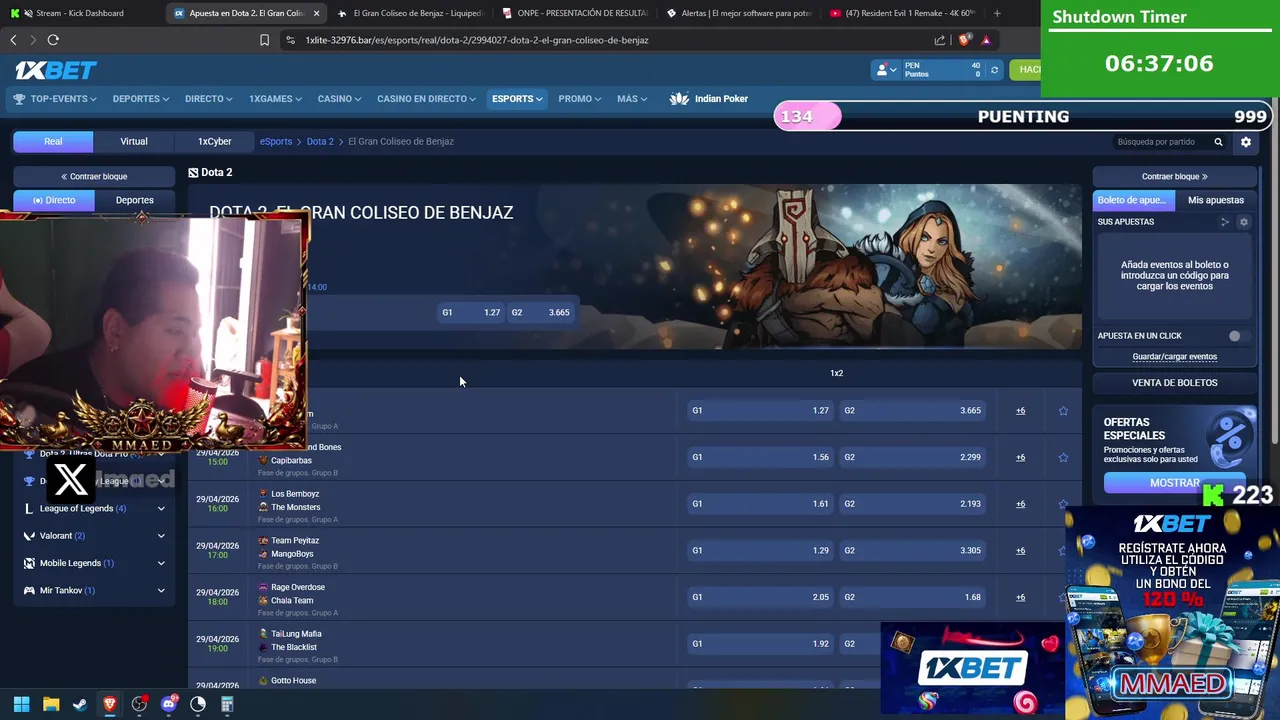Expand the Mobile Legends list chevron
This screenshot has height=720, width=1280.
[x=161, y=563]
